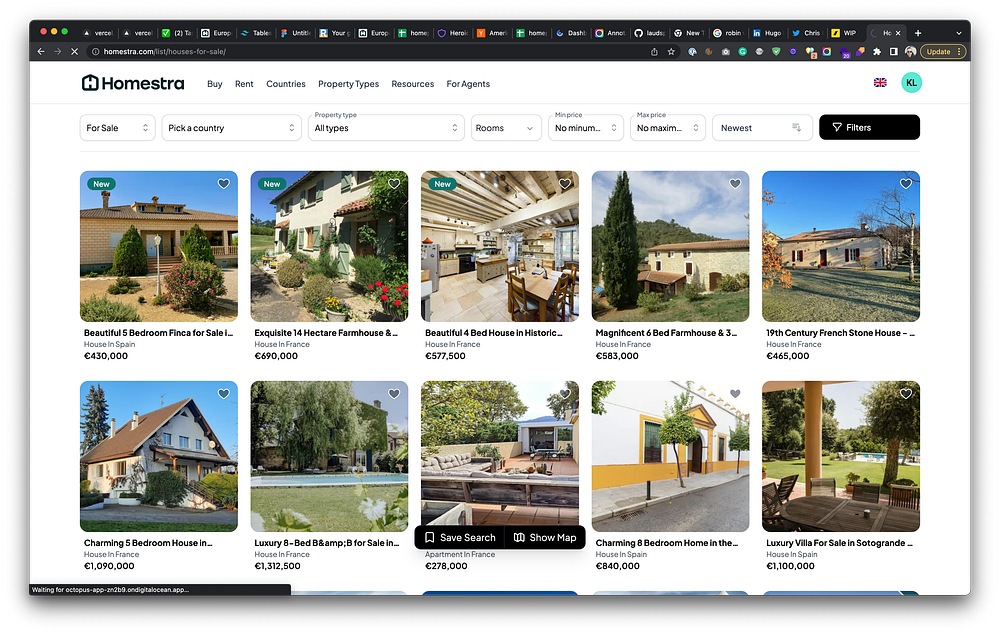Open the Magnificent 6 Bed Farmhouse title link
This screenshot has height=634, width=1000.
click(666, 333)
